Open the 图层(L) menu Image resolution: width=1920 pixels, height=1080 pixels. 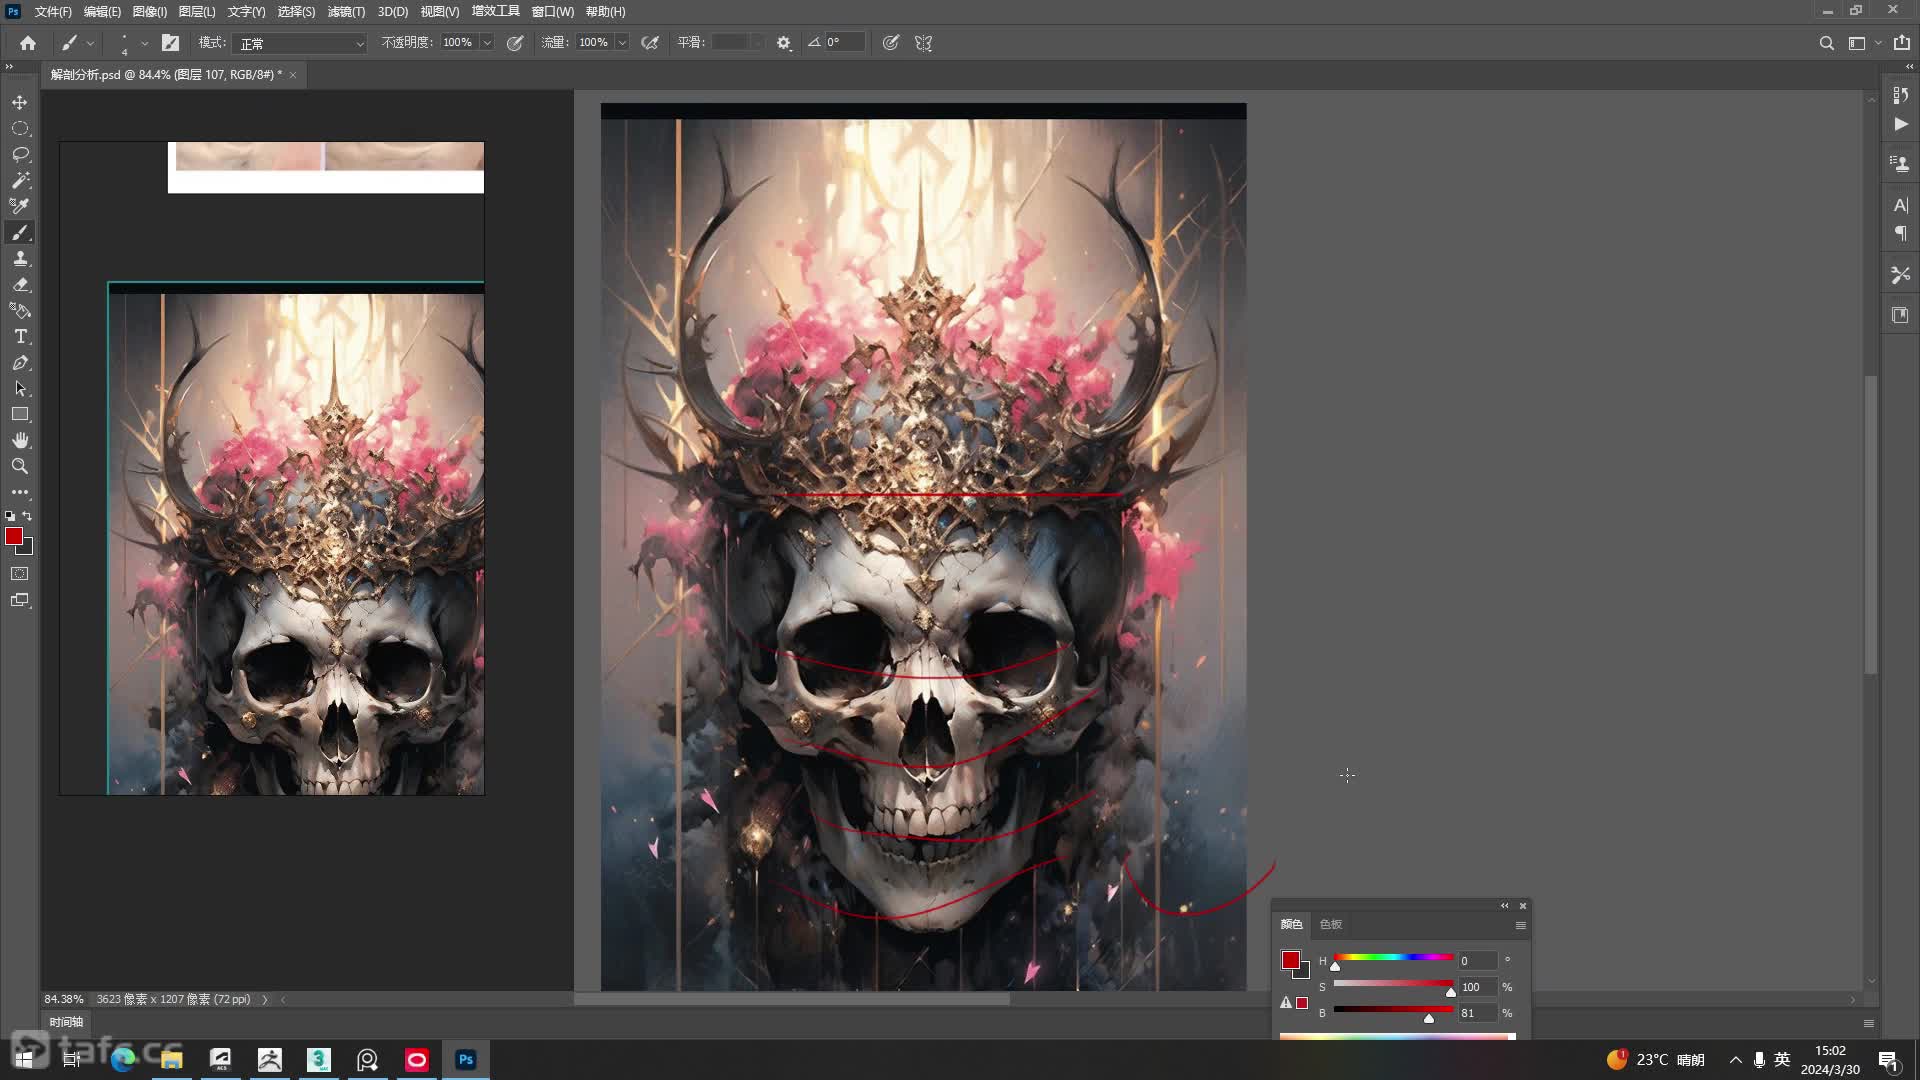tap(197, 12)
